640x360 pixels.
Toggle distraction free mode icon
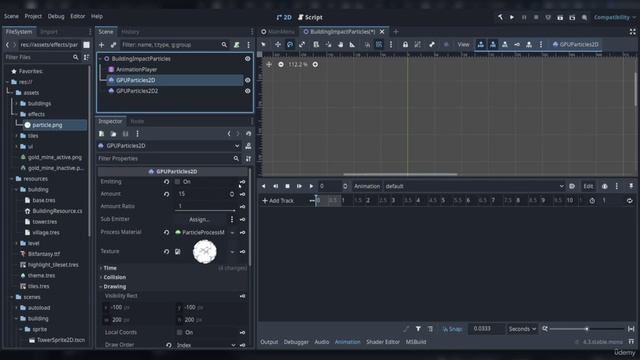tap(632, 31)
